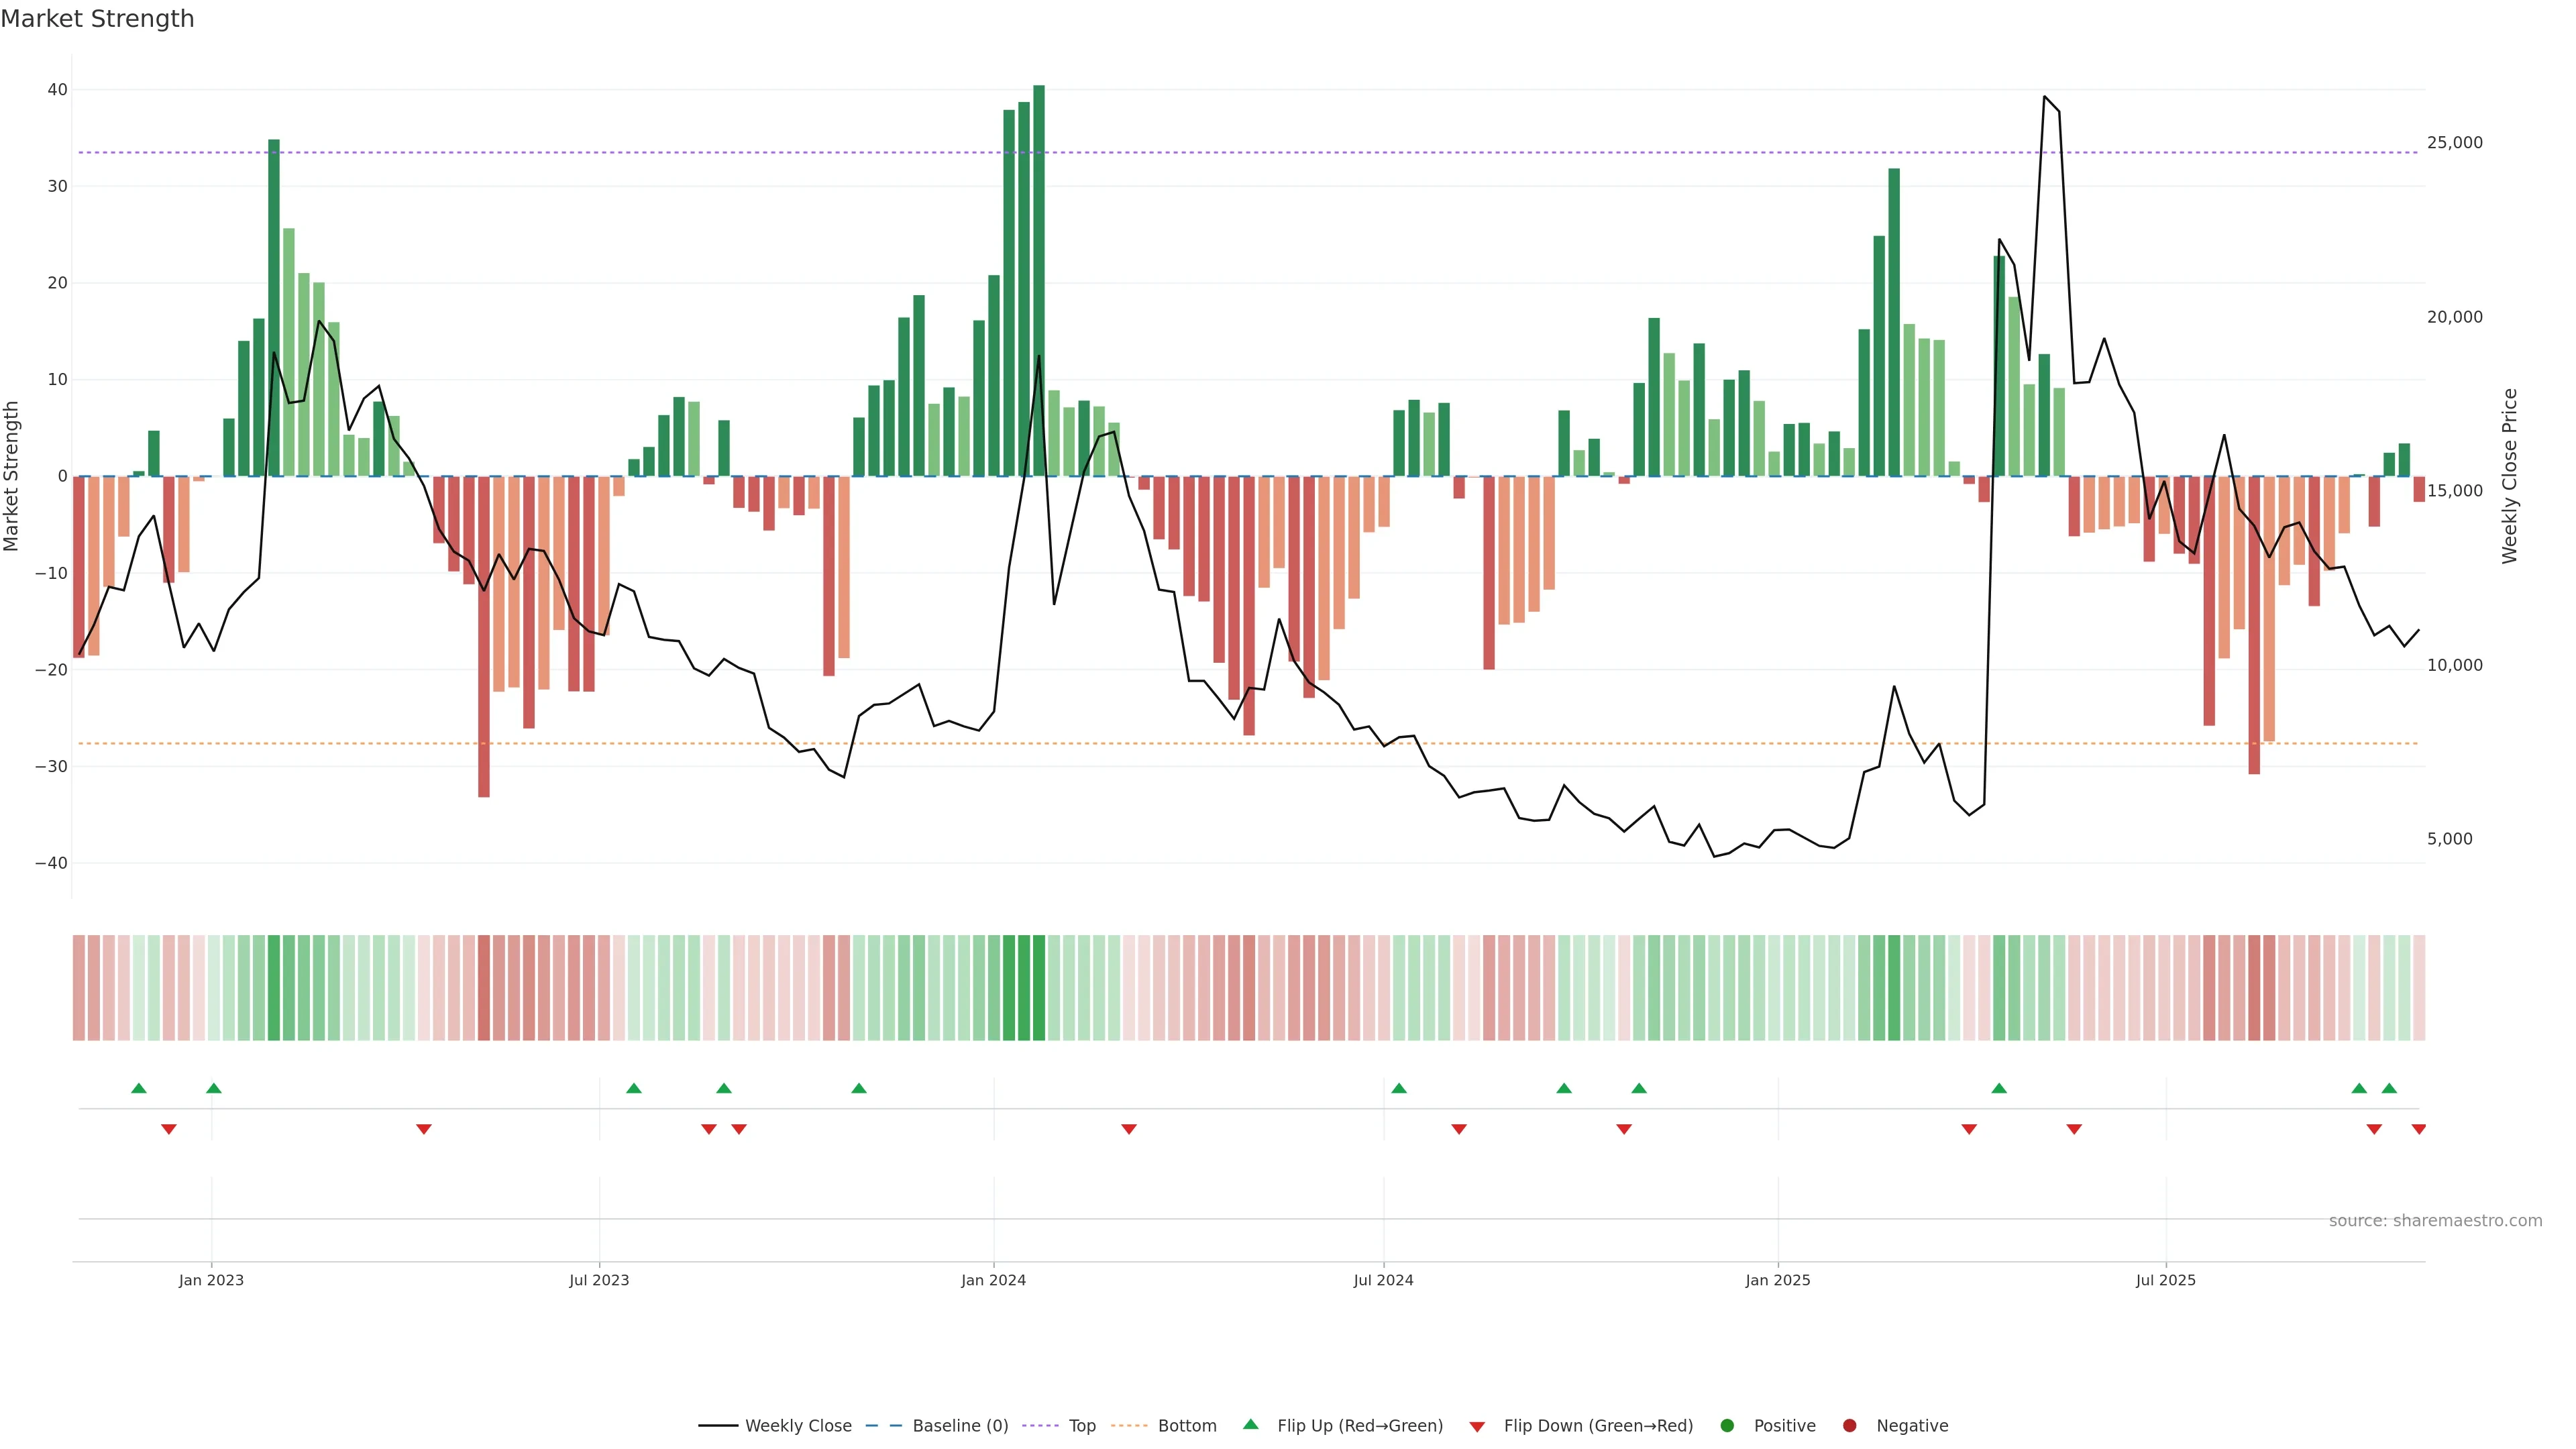Click the dark red Negative legend circle

1849,1425
